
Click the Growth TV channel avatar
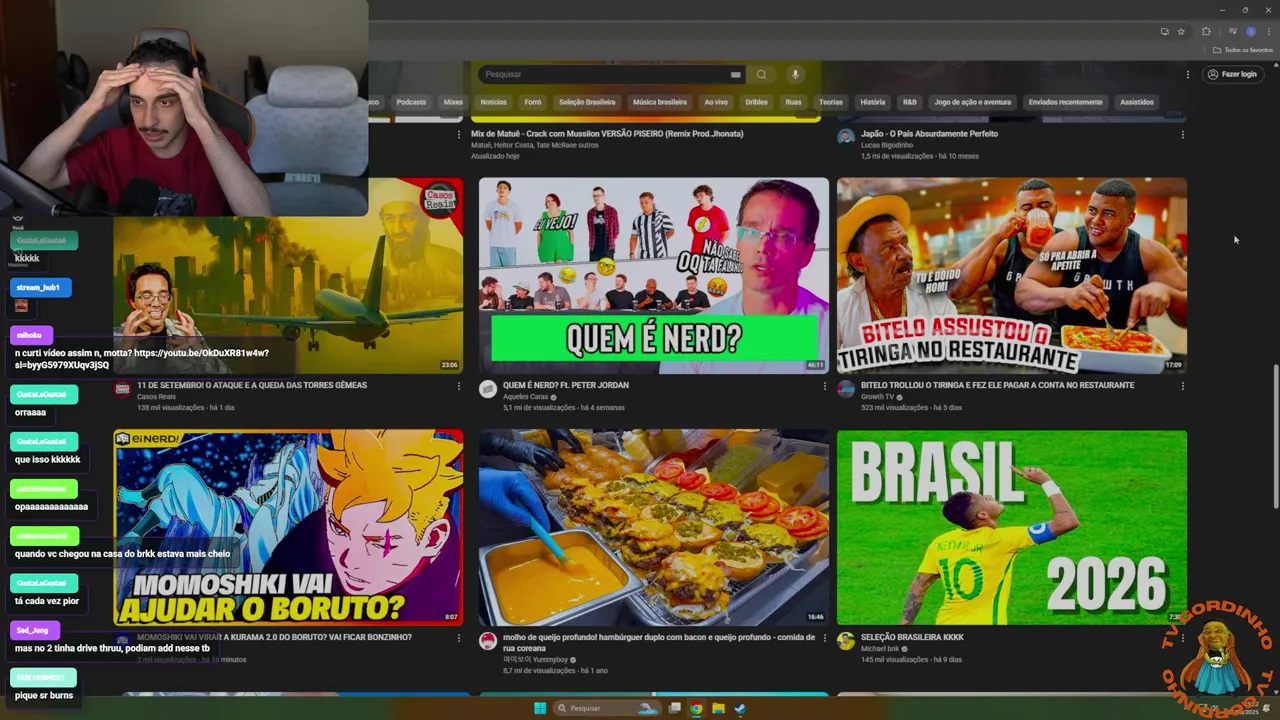846,389
